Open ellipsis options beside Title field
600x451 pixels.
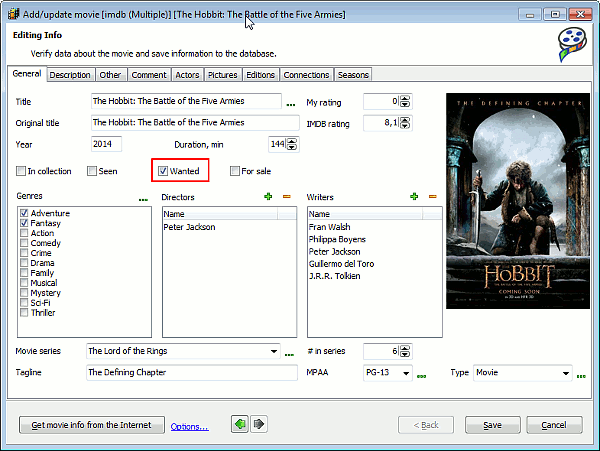[291, 104]
